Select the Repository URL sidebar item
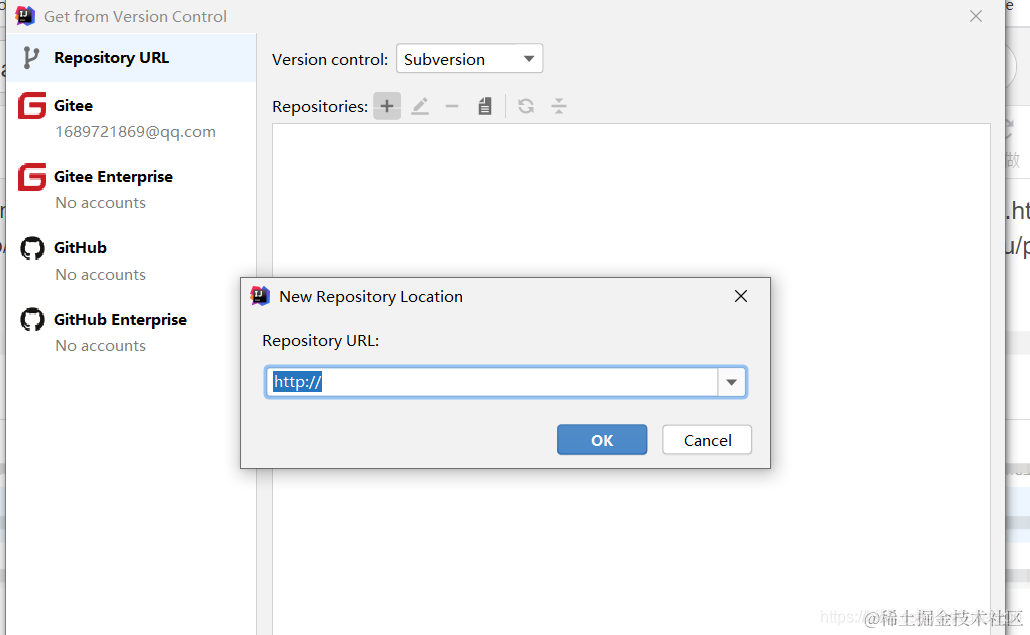The width and height of the screenshot is (1030, 635). pos(131,58)
